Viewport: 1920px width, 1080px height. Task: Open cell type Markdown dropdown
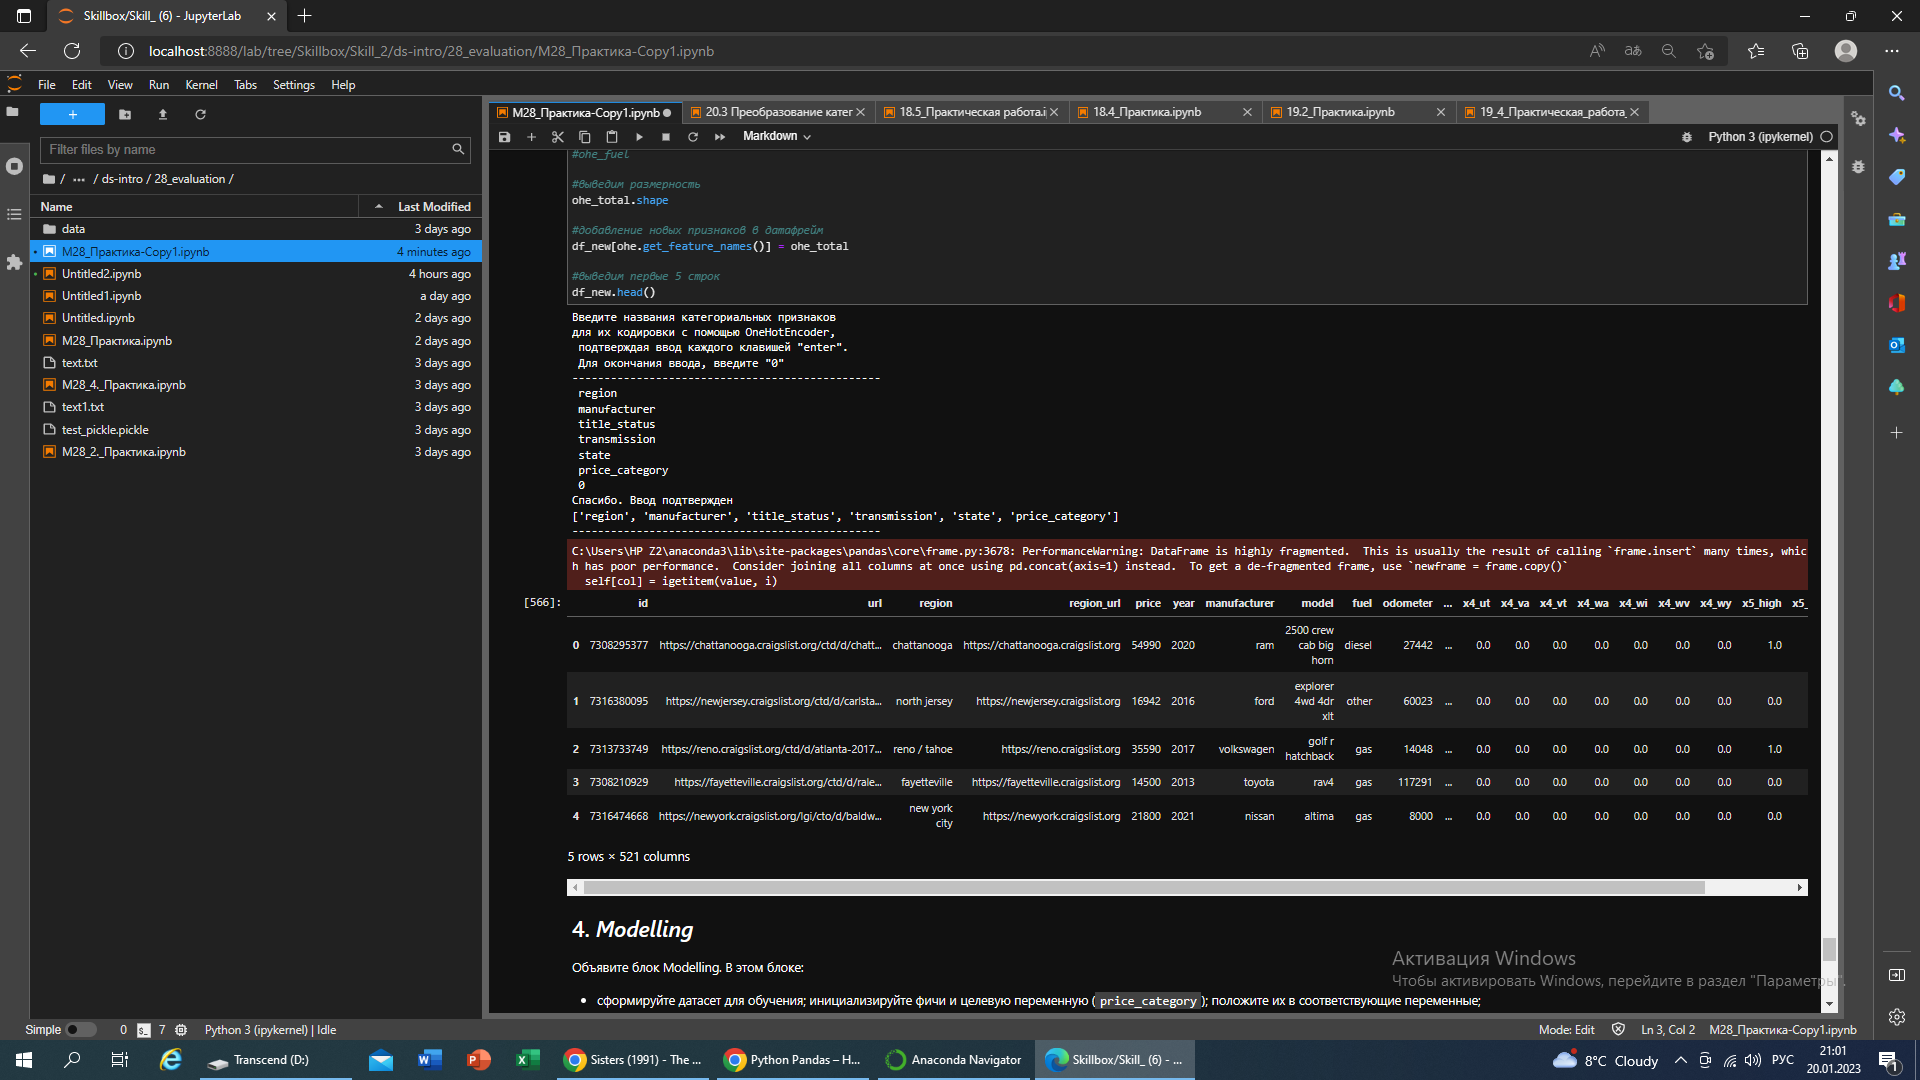(777, 136)
